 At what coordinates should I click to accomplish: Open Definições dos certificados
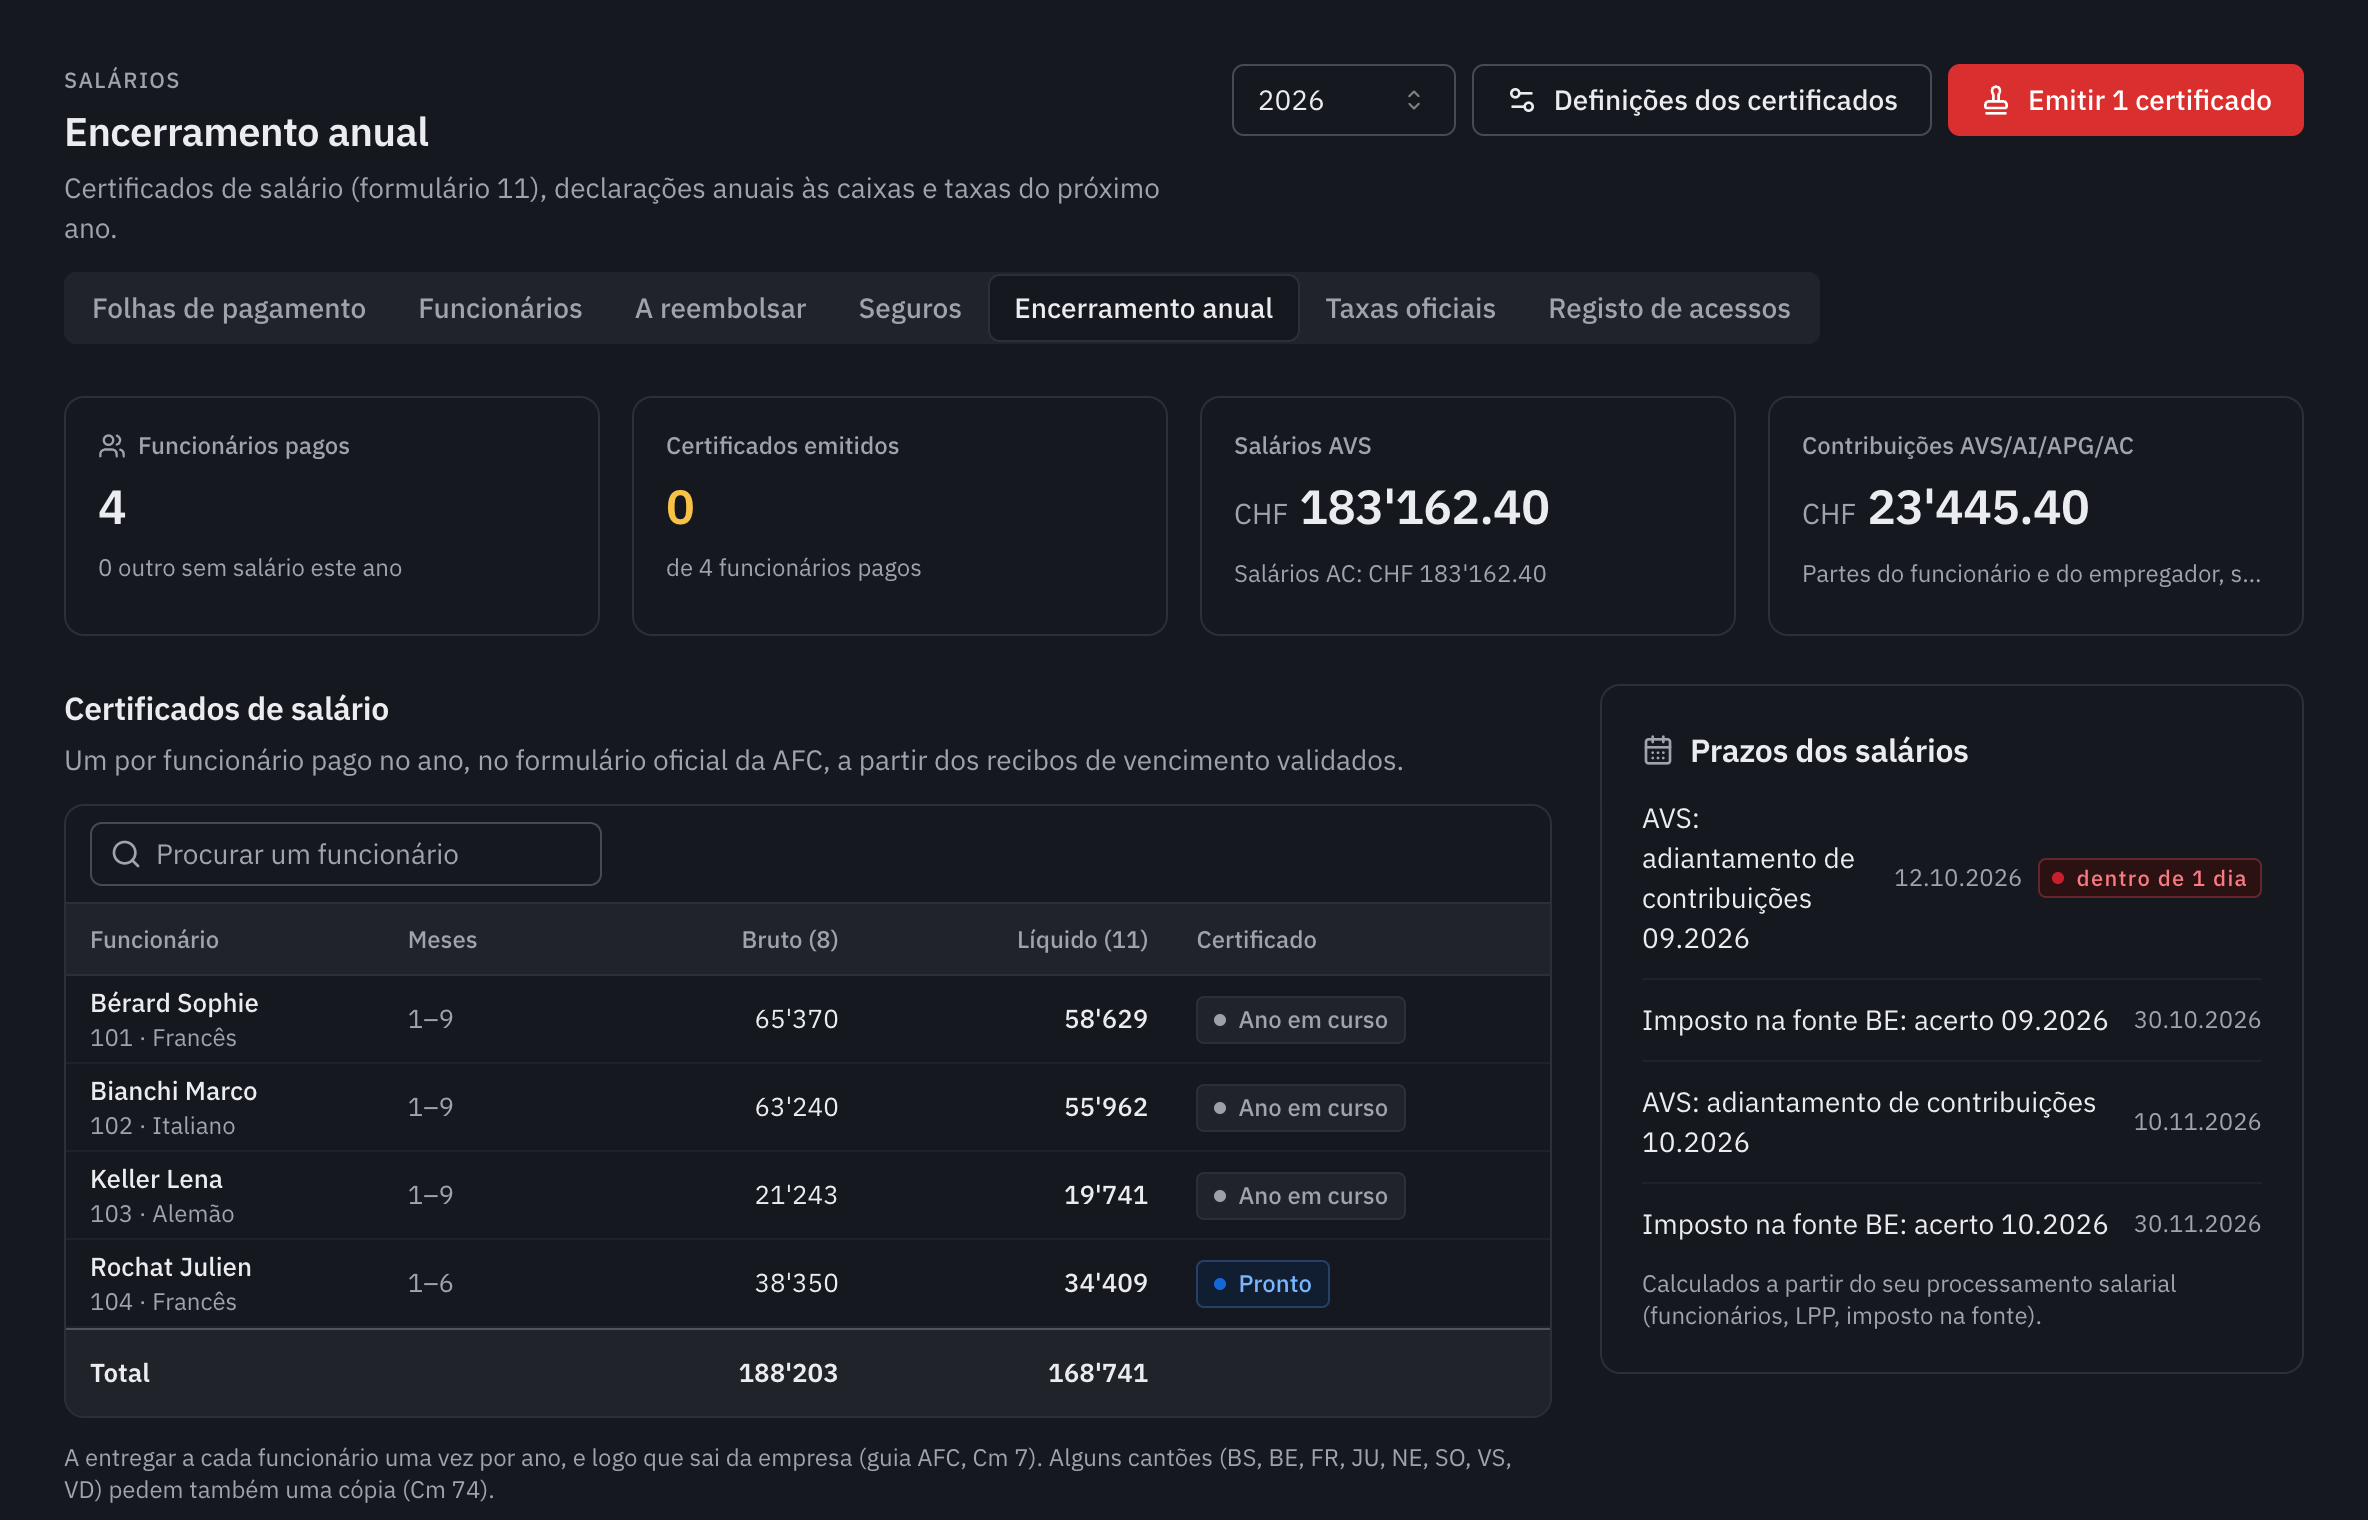[x=1701, y=100]
